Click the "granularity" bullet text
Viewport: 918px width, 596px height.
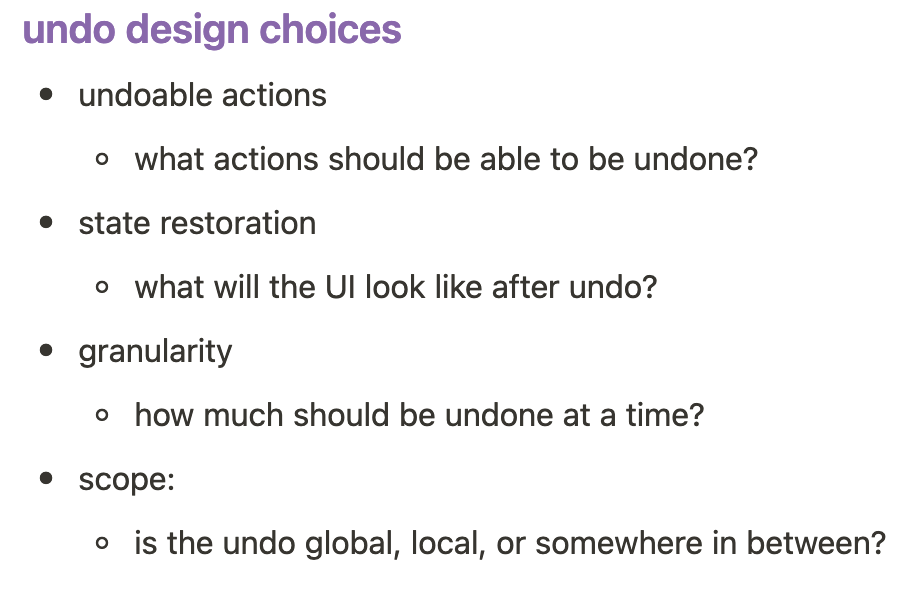coord(155,351)
